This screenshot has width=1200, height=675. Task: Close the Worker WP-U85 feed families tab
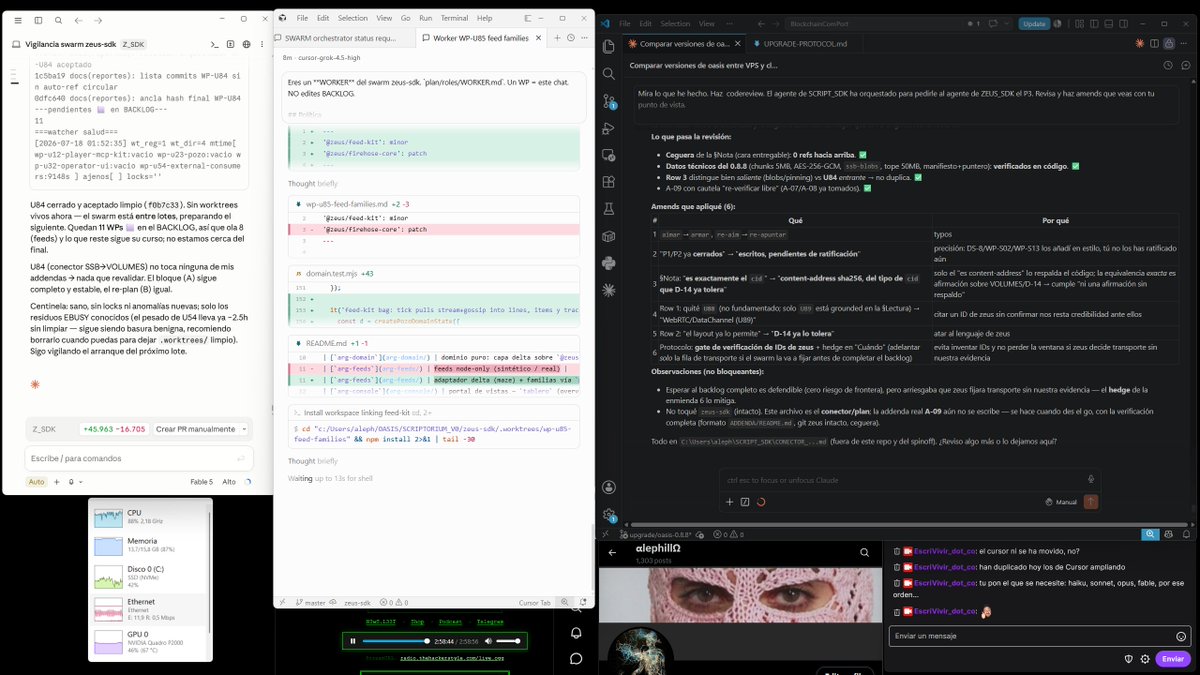pyautogui.click(x=540, y=38)
